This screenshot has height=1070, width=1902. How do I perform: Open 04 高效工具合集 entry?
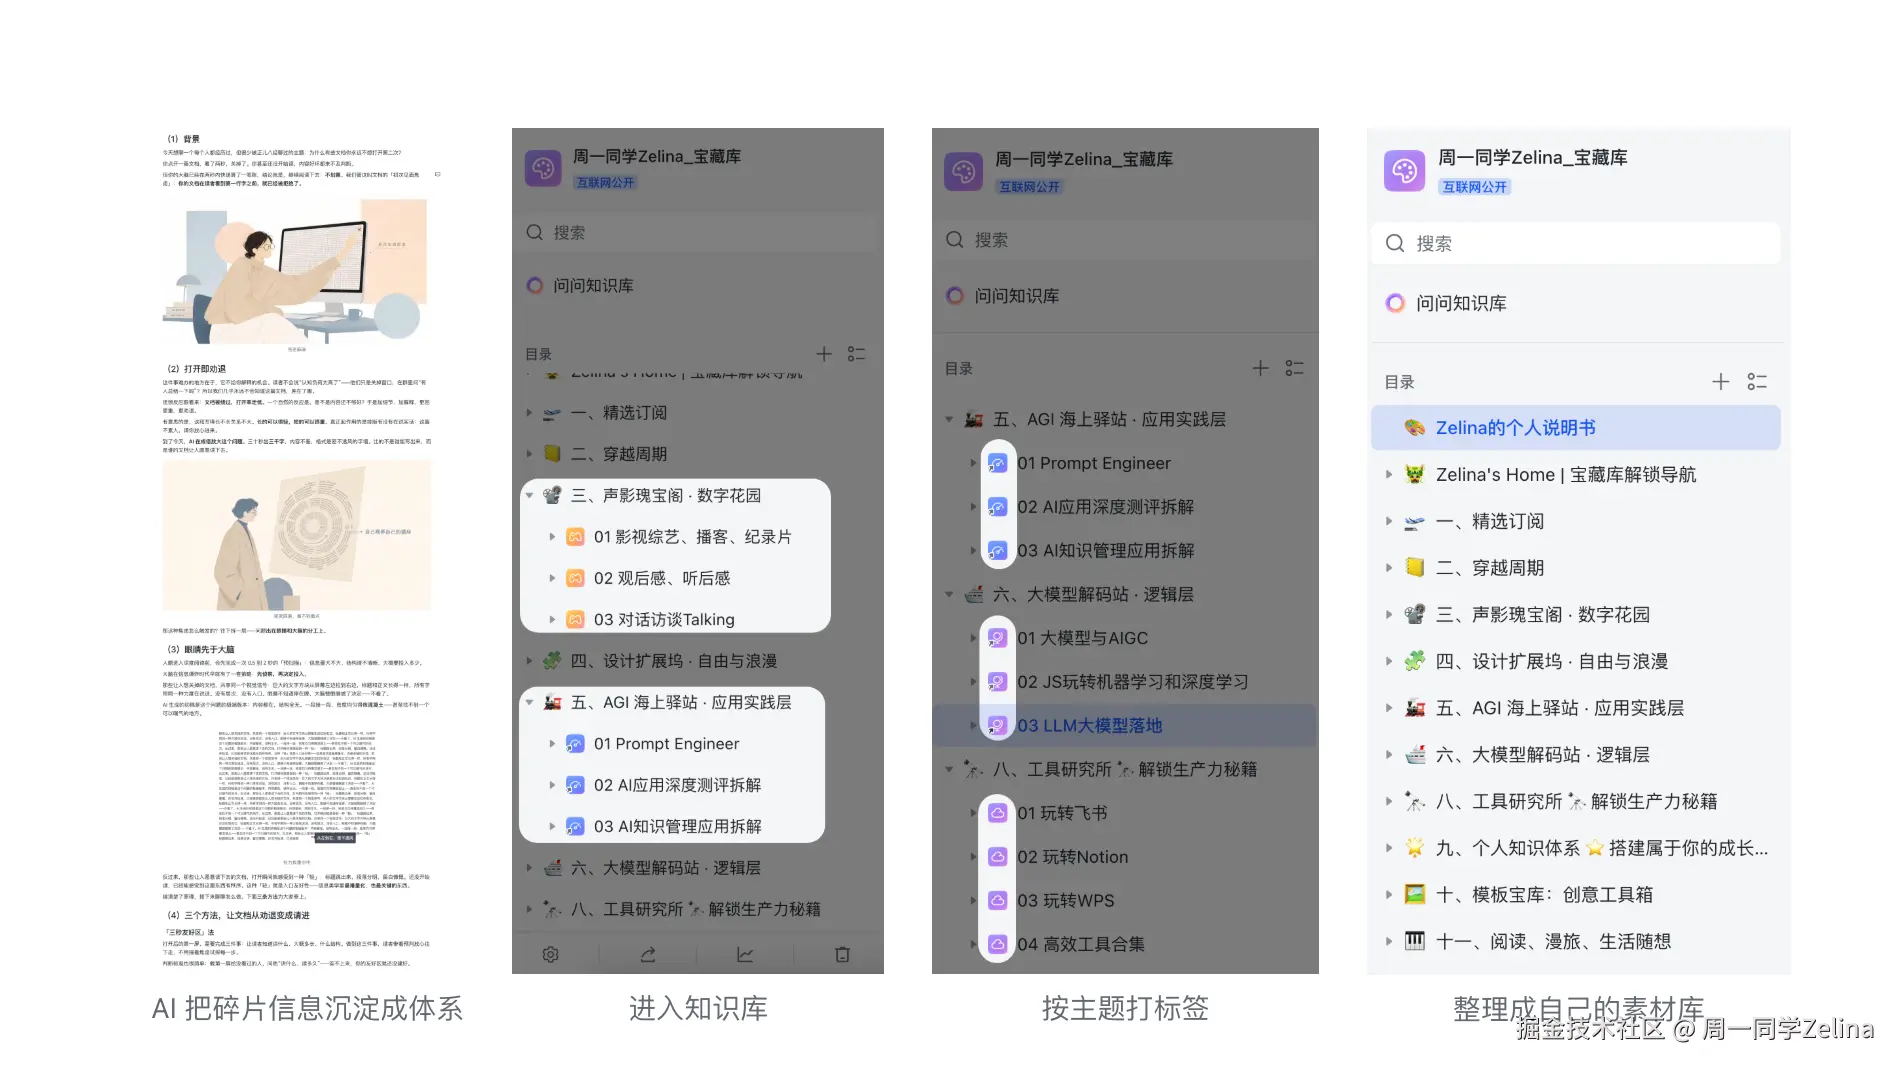(1081, 944)
